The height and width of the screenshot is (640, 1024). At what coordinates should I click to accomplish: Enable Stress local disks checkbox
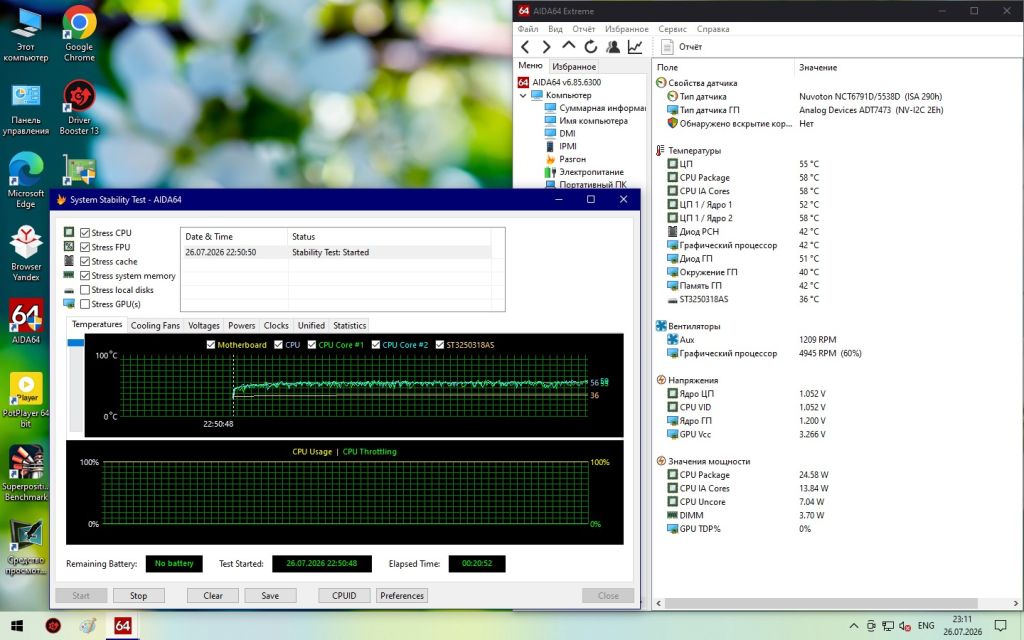pyautogui.click(x=85, y=289)
